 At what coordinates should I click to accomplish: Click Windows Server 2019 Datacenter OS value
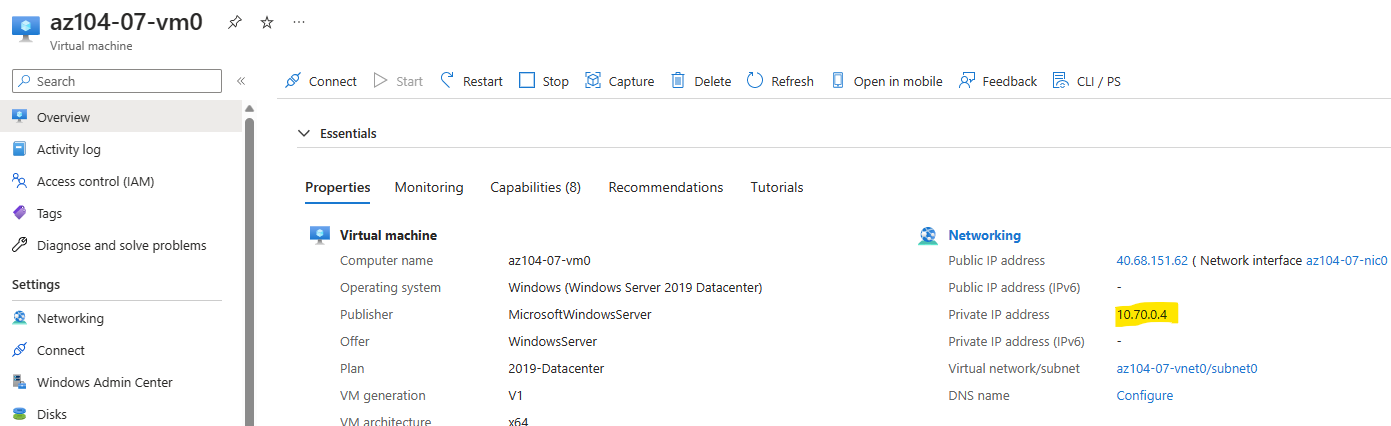coord(635,287)
